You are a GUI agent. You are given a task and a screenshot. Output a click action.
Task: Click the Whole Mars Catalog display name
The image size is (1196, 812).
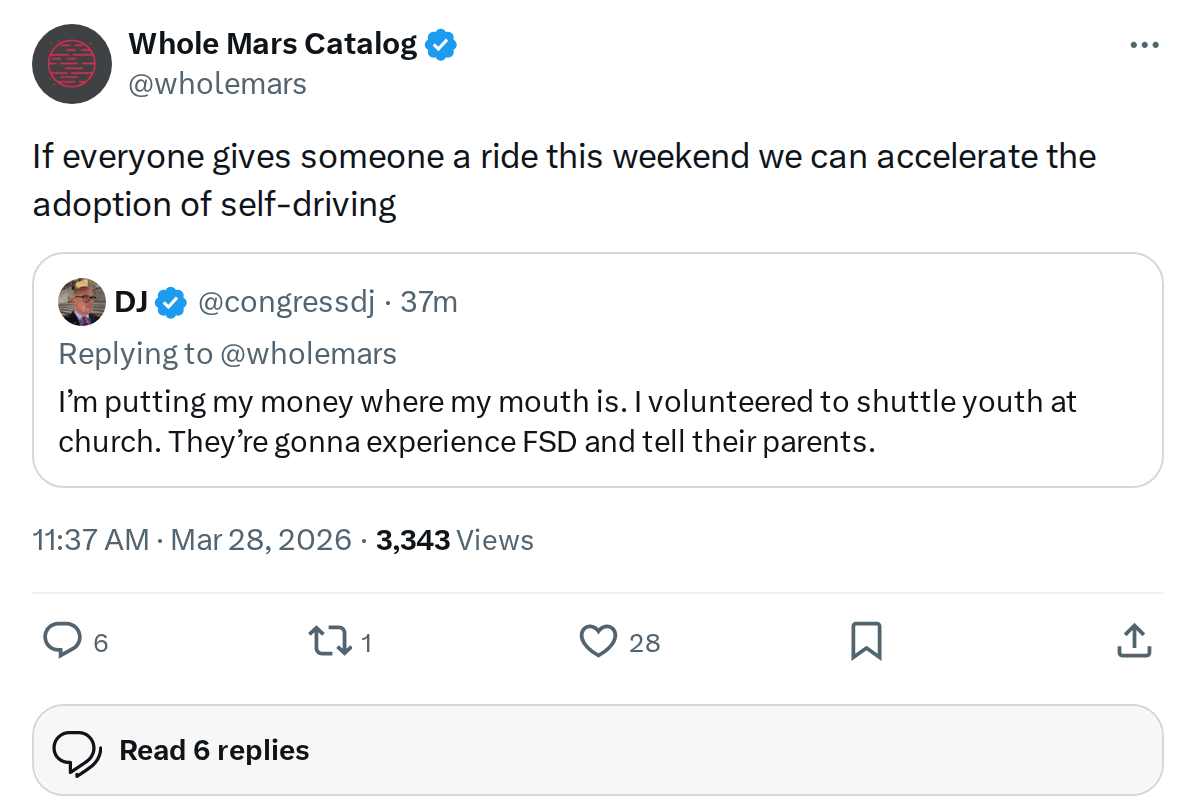click(272, 44)
